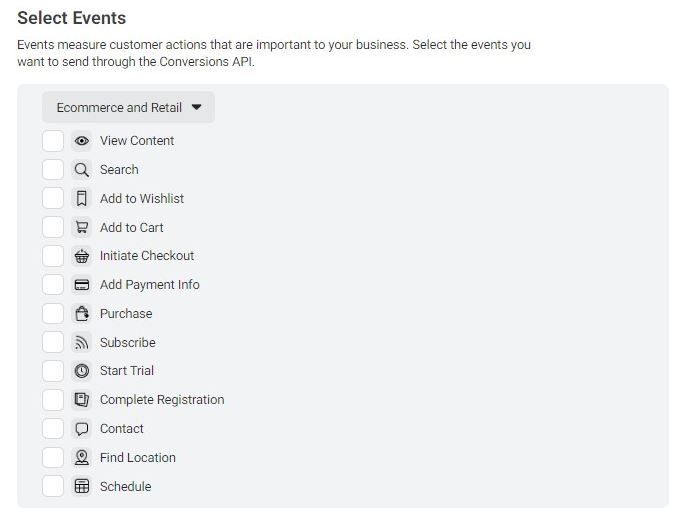687x526 pixels.
Task: Click the magnifying glass Search icon
Action: click(x=81, y=170)
